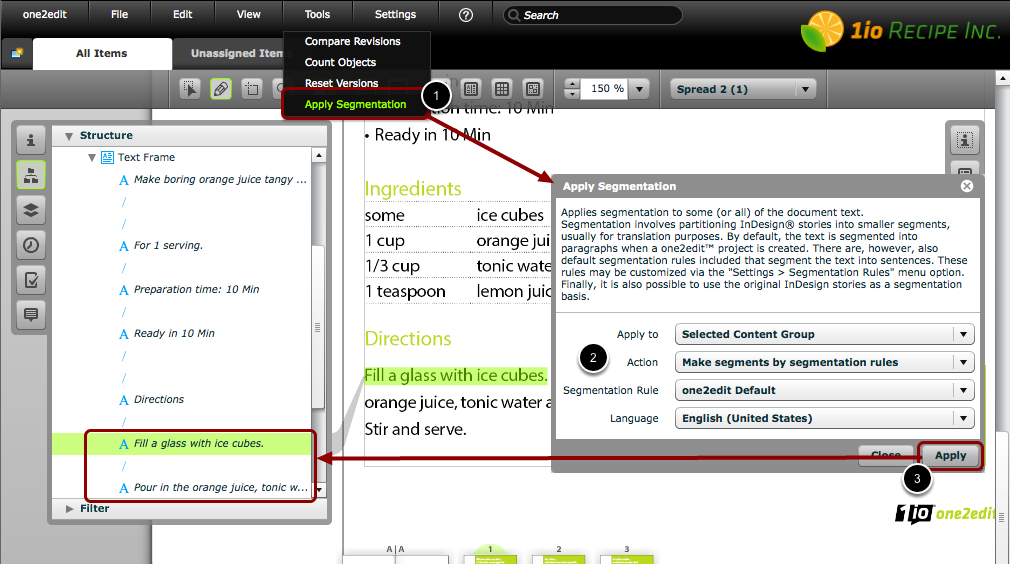Image resolution: width=1010 pixels, height=564 pixels.
Task: Select the 'Ready in 10 Min' tree segment
Action: [x=174, y=334]
